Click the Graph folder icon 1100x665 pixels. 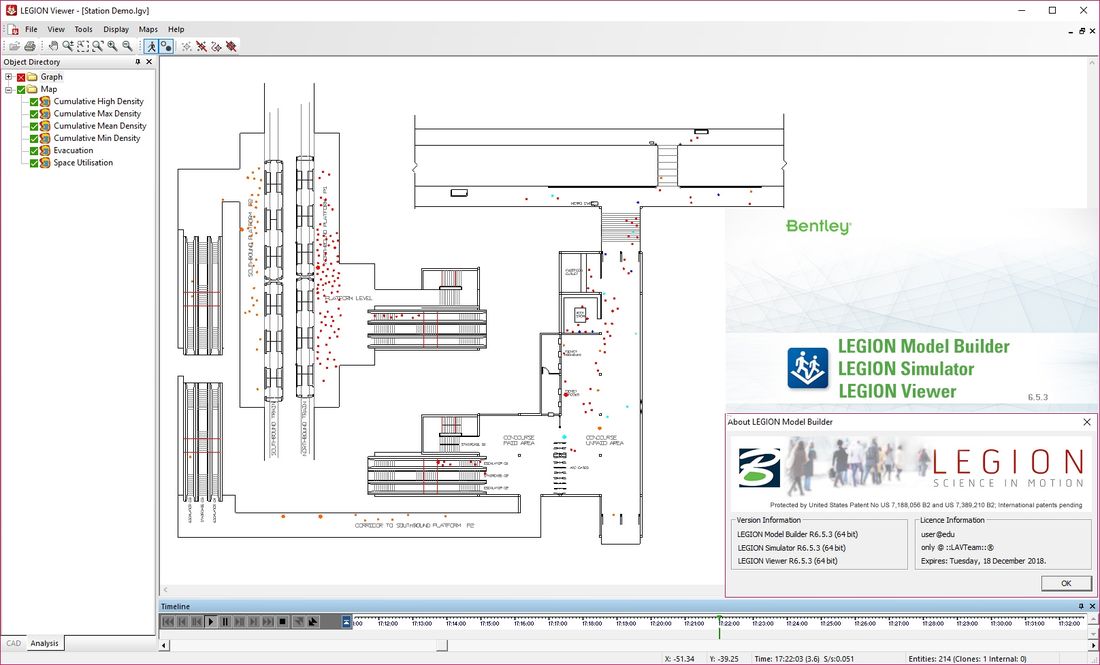(x=32, y=77)
